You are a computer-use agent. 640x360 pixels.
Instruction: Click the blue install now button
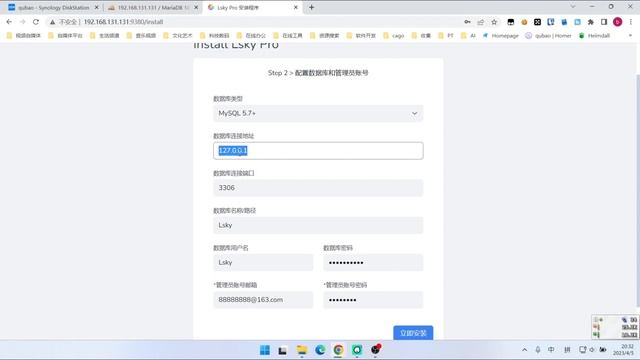[413, 333]
